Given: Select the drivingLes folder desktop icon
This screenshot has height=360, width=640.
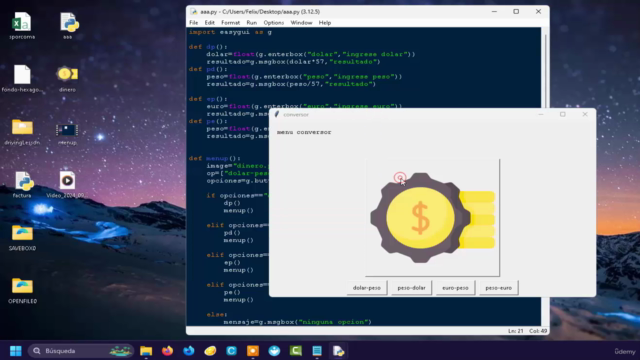Looking at the screenshot, I should tap(22, 131).
